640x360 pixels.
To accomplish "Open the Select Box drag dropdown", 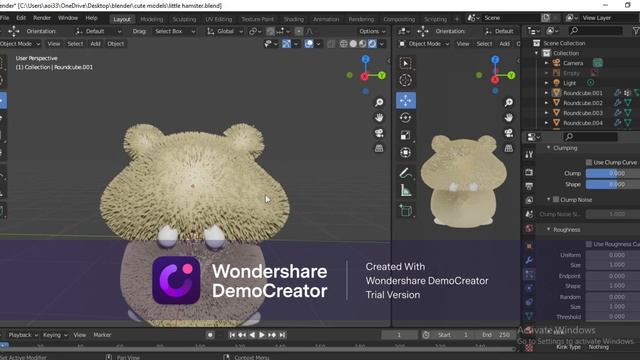I will tap(175, 31).
